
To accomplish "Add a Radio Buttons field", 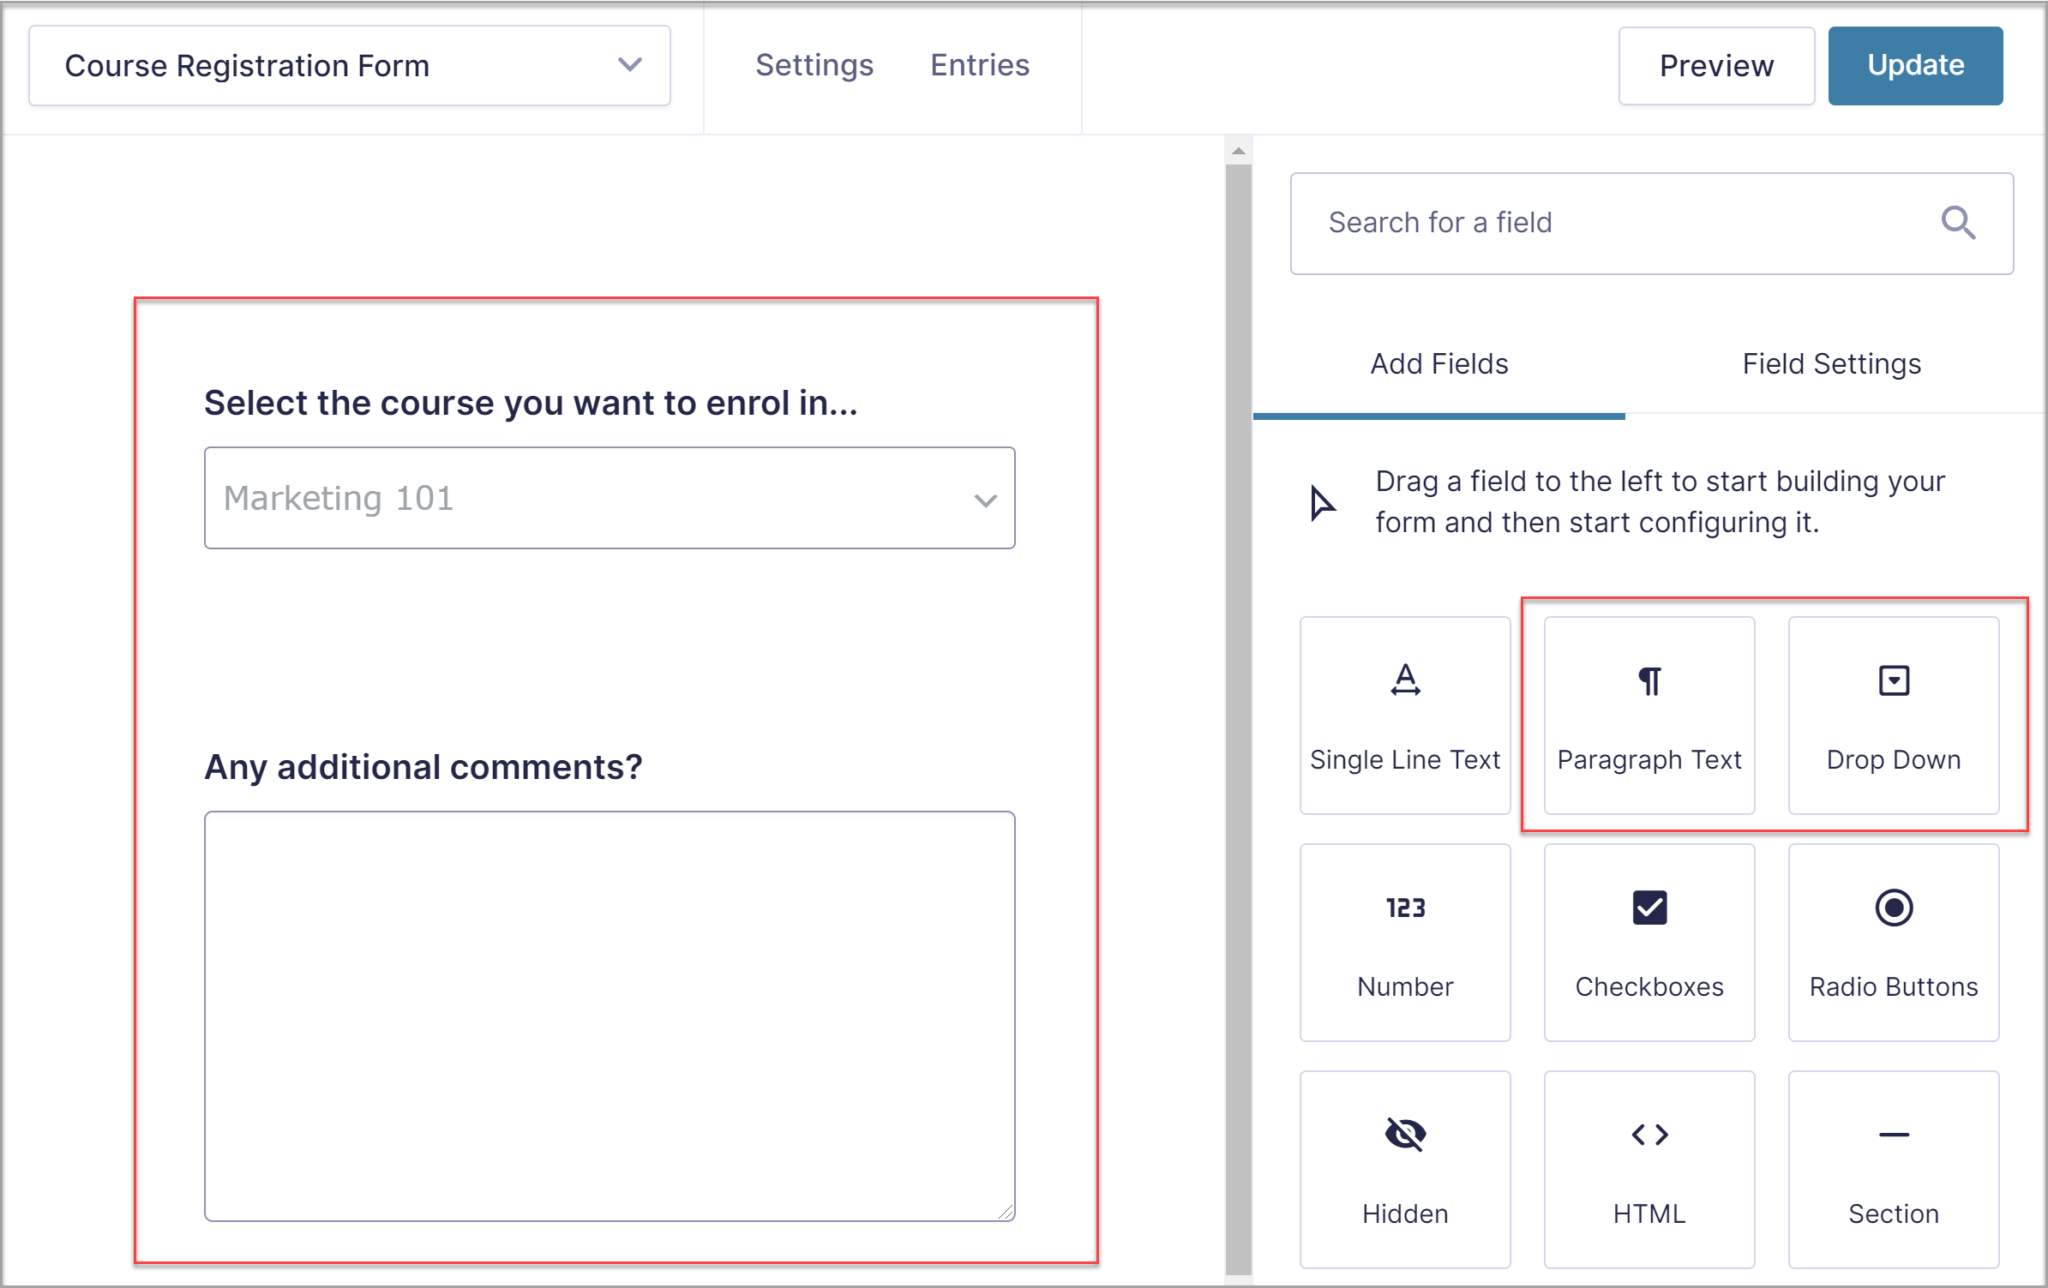I will point(1893,940).
